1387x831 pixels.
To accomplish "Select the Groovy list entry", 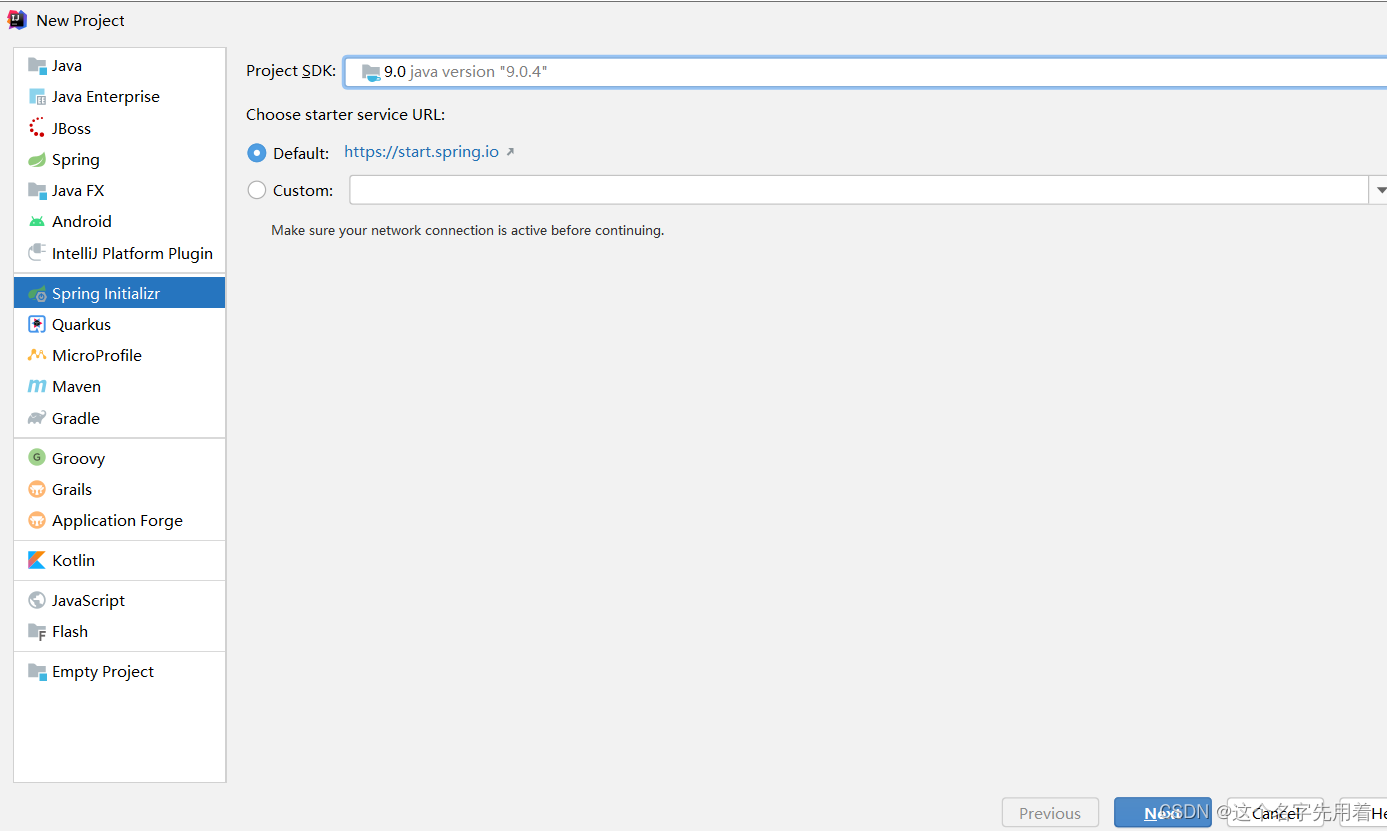I will point(119,458).
